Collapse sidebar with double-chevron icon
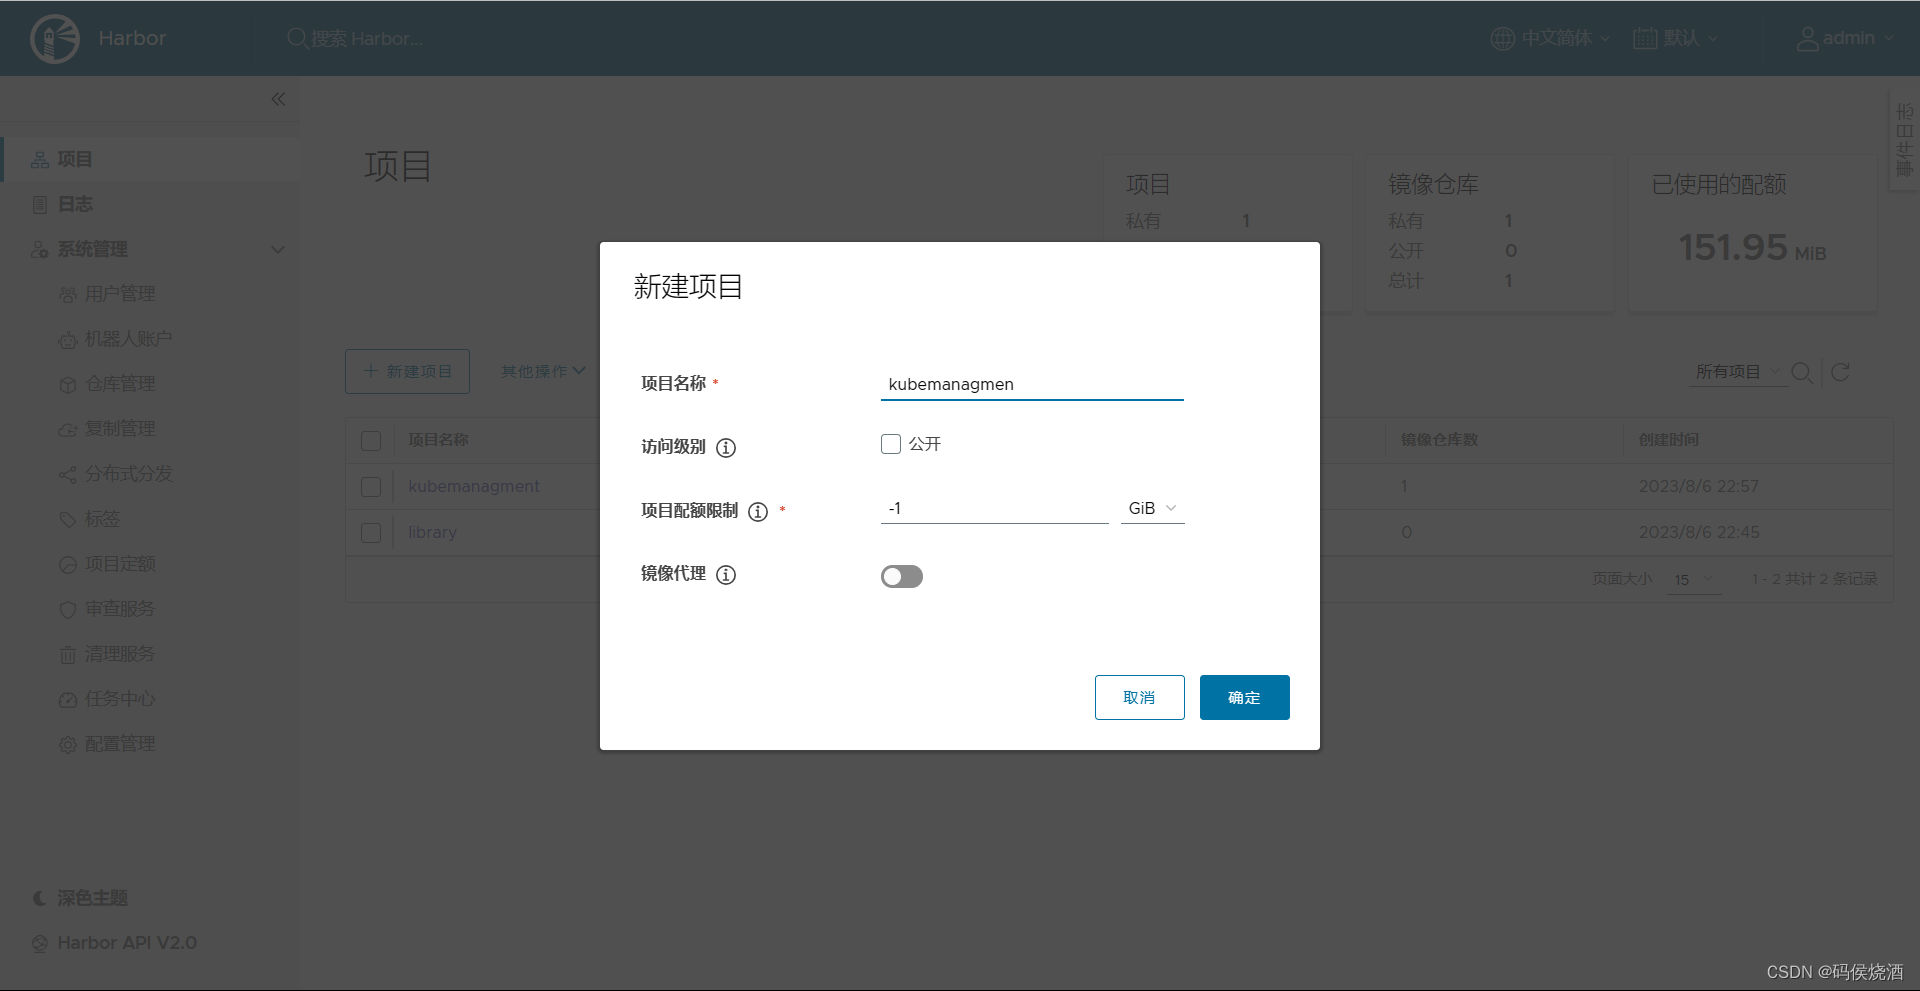 278,99
